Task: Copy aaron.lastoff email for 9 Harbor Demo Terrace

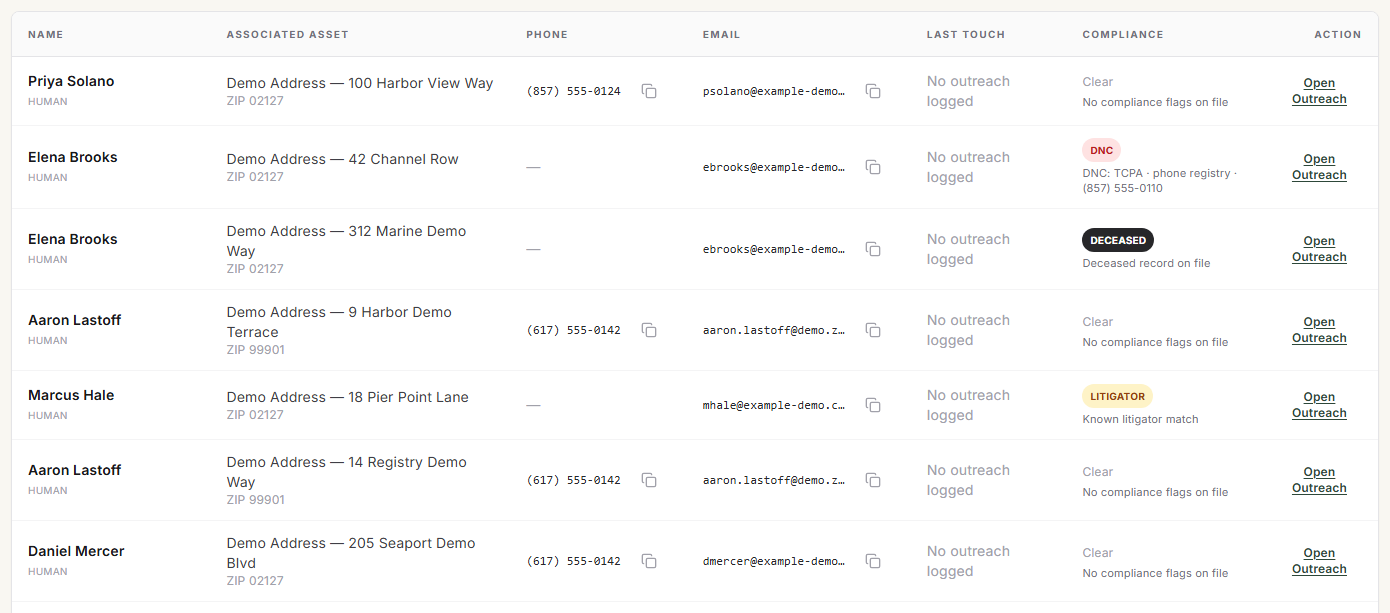Action: tap(873, 330)
